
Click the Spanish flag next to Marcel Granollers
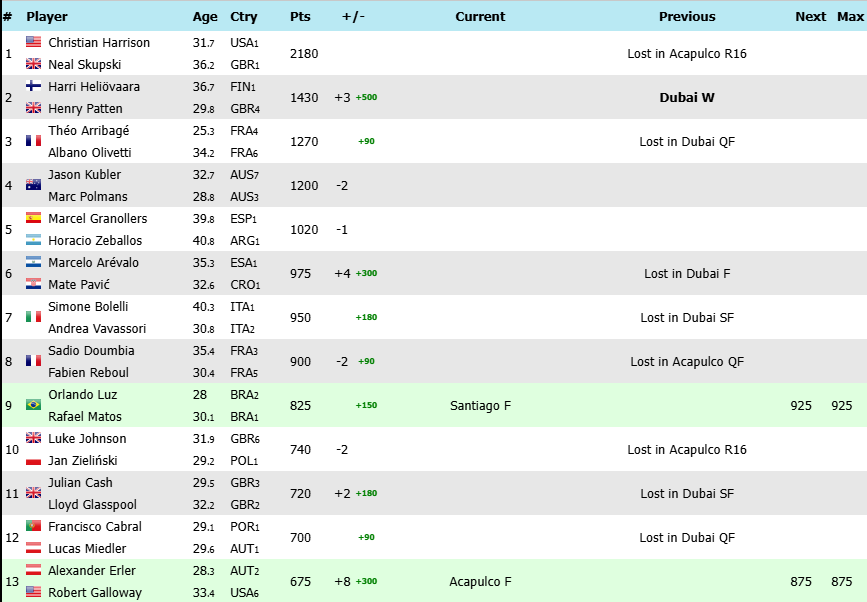click(x=33, y=219)
